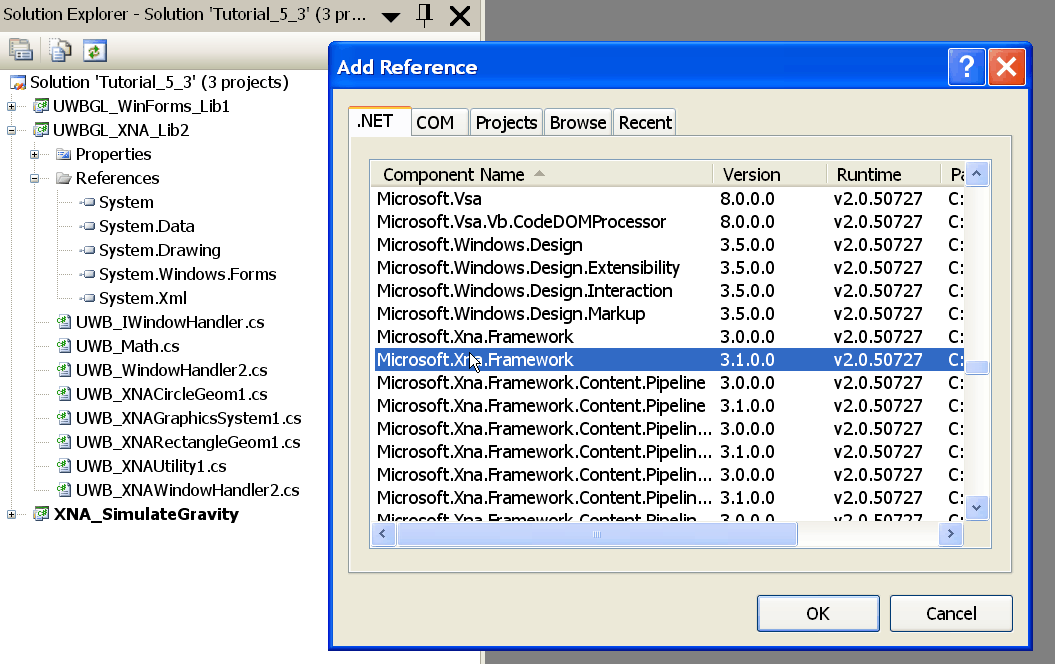Collapse the UWBGL_XNA_Lib2 project node
Image resolution: width=1055 pixels, height=664 pixels.
pos(12,130)
